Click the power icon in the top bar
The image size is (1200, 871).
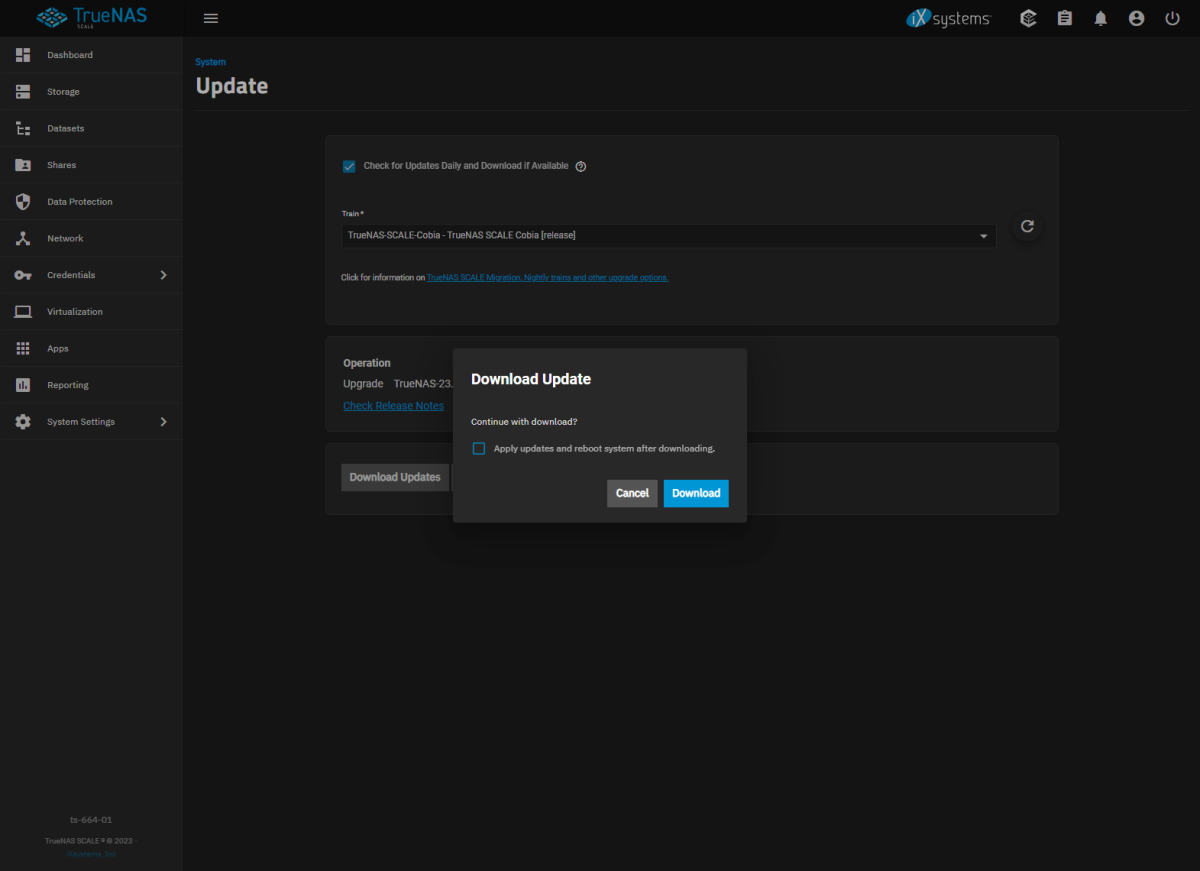coord(1172,18)
